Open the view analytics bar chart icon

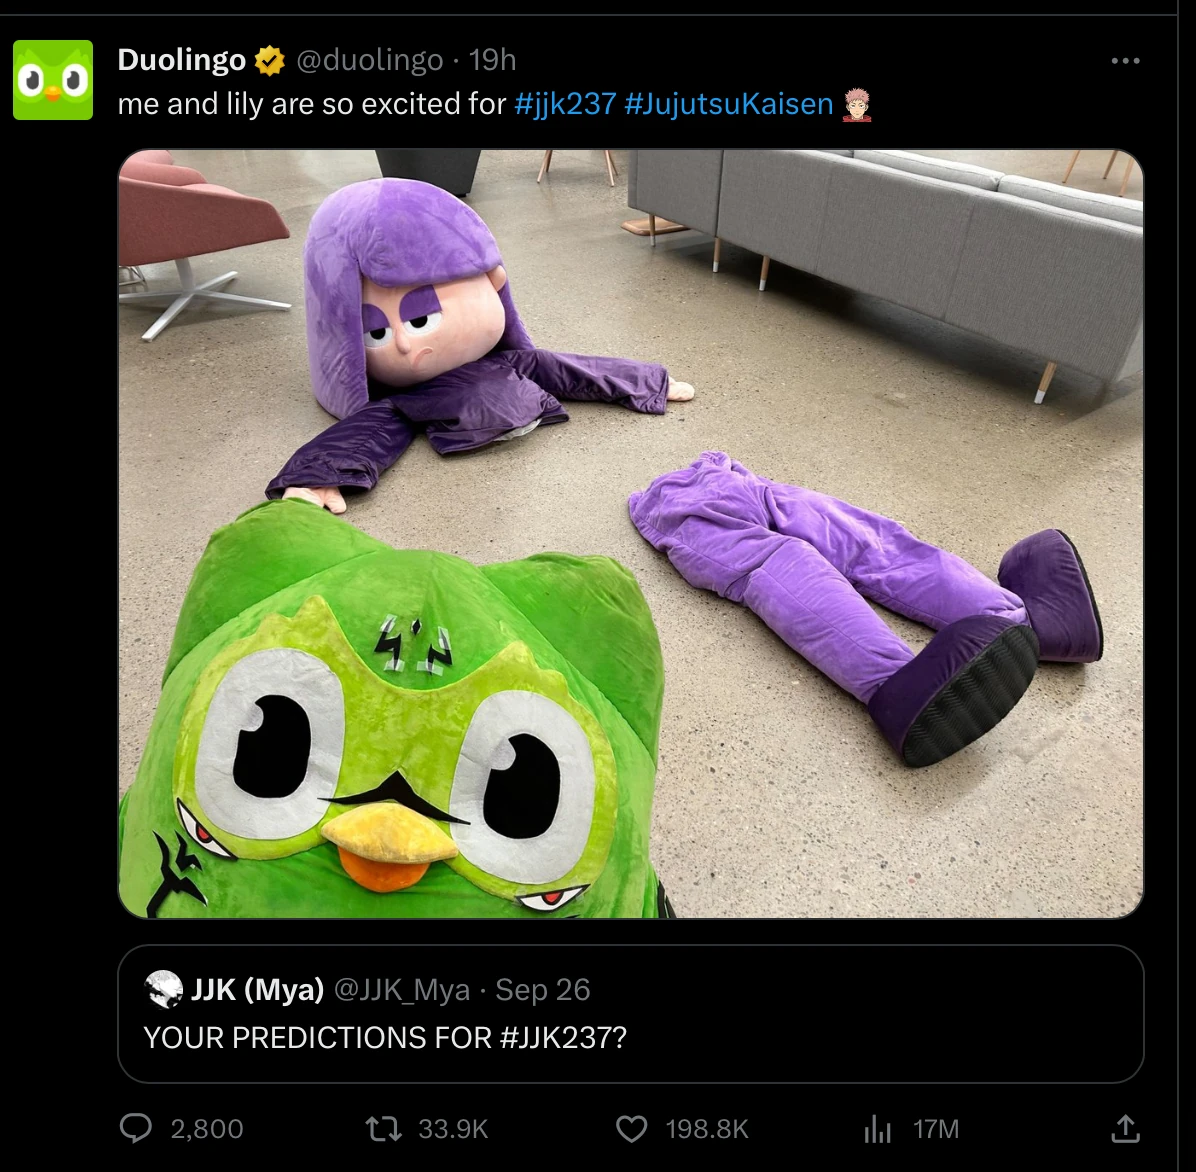coord(878,1129)
